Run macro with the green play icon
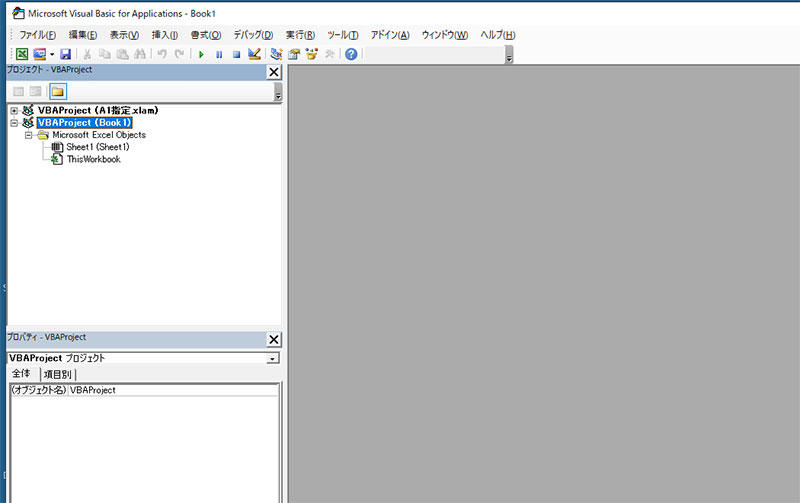This screenshot has height=503, width=800. click(x=202, y=54)
